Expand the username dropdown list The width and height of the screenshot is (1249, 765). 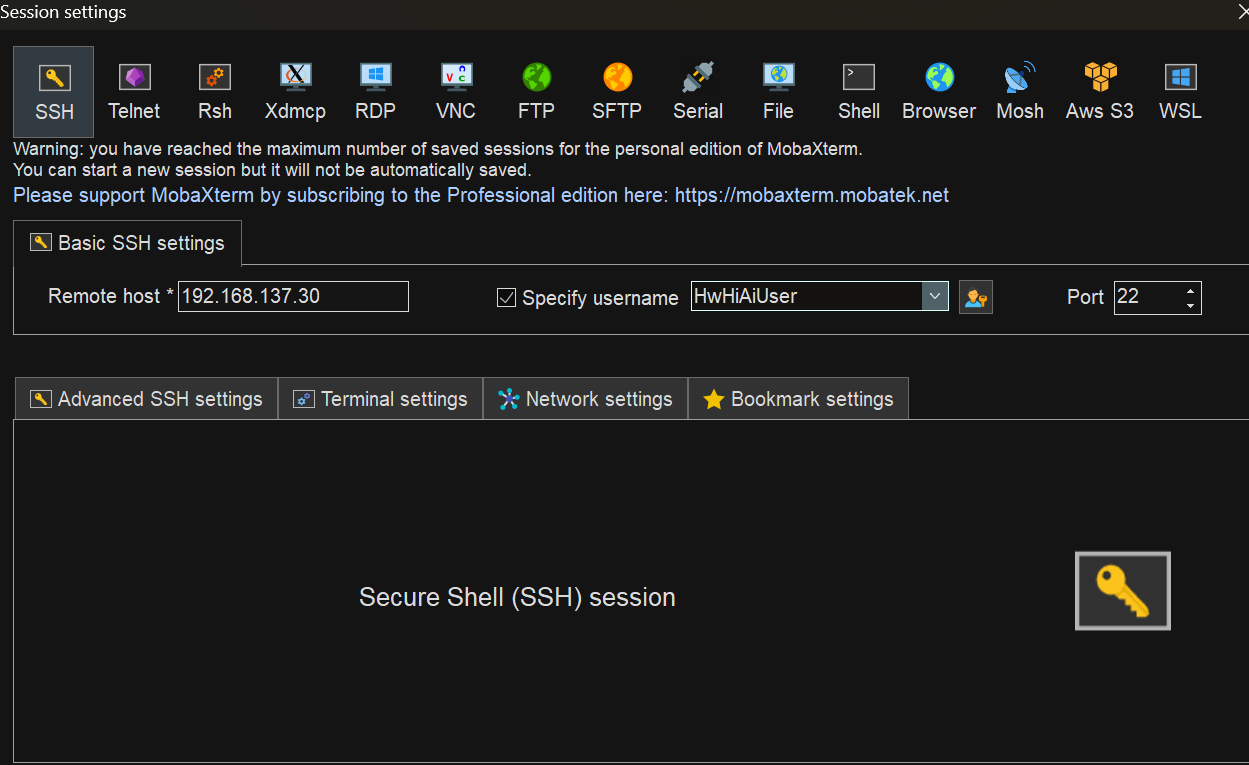click(935, 296)
